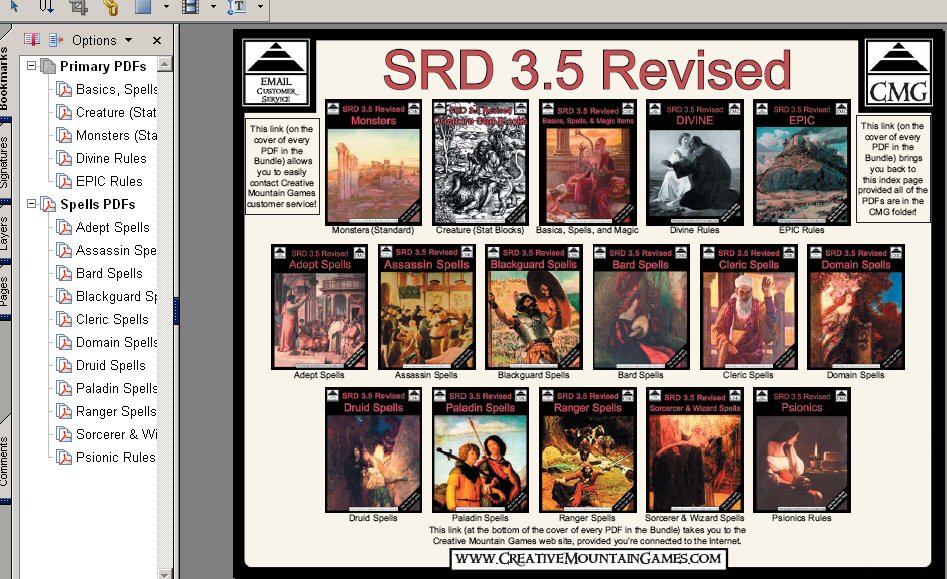Open the Basics, Spells & Magic Items cover
The image size is (947, 579).
[587, 162]
